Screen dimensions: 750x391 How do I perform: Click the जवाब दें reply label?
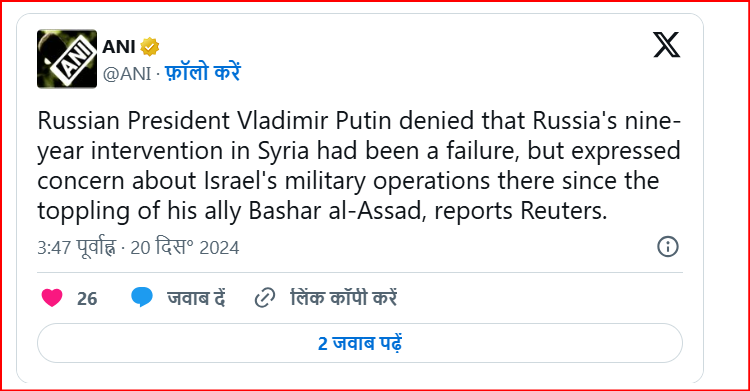[196, 298]
